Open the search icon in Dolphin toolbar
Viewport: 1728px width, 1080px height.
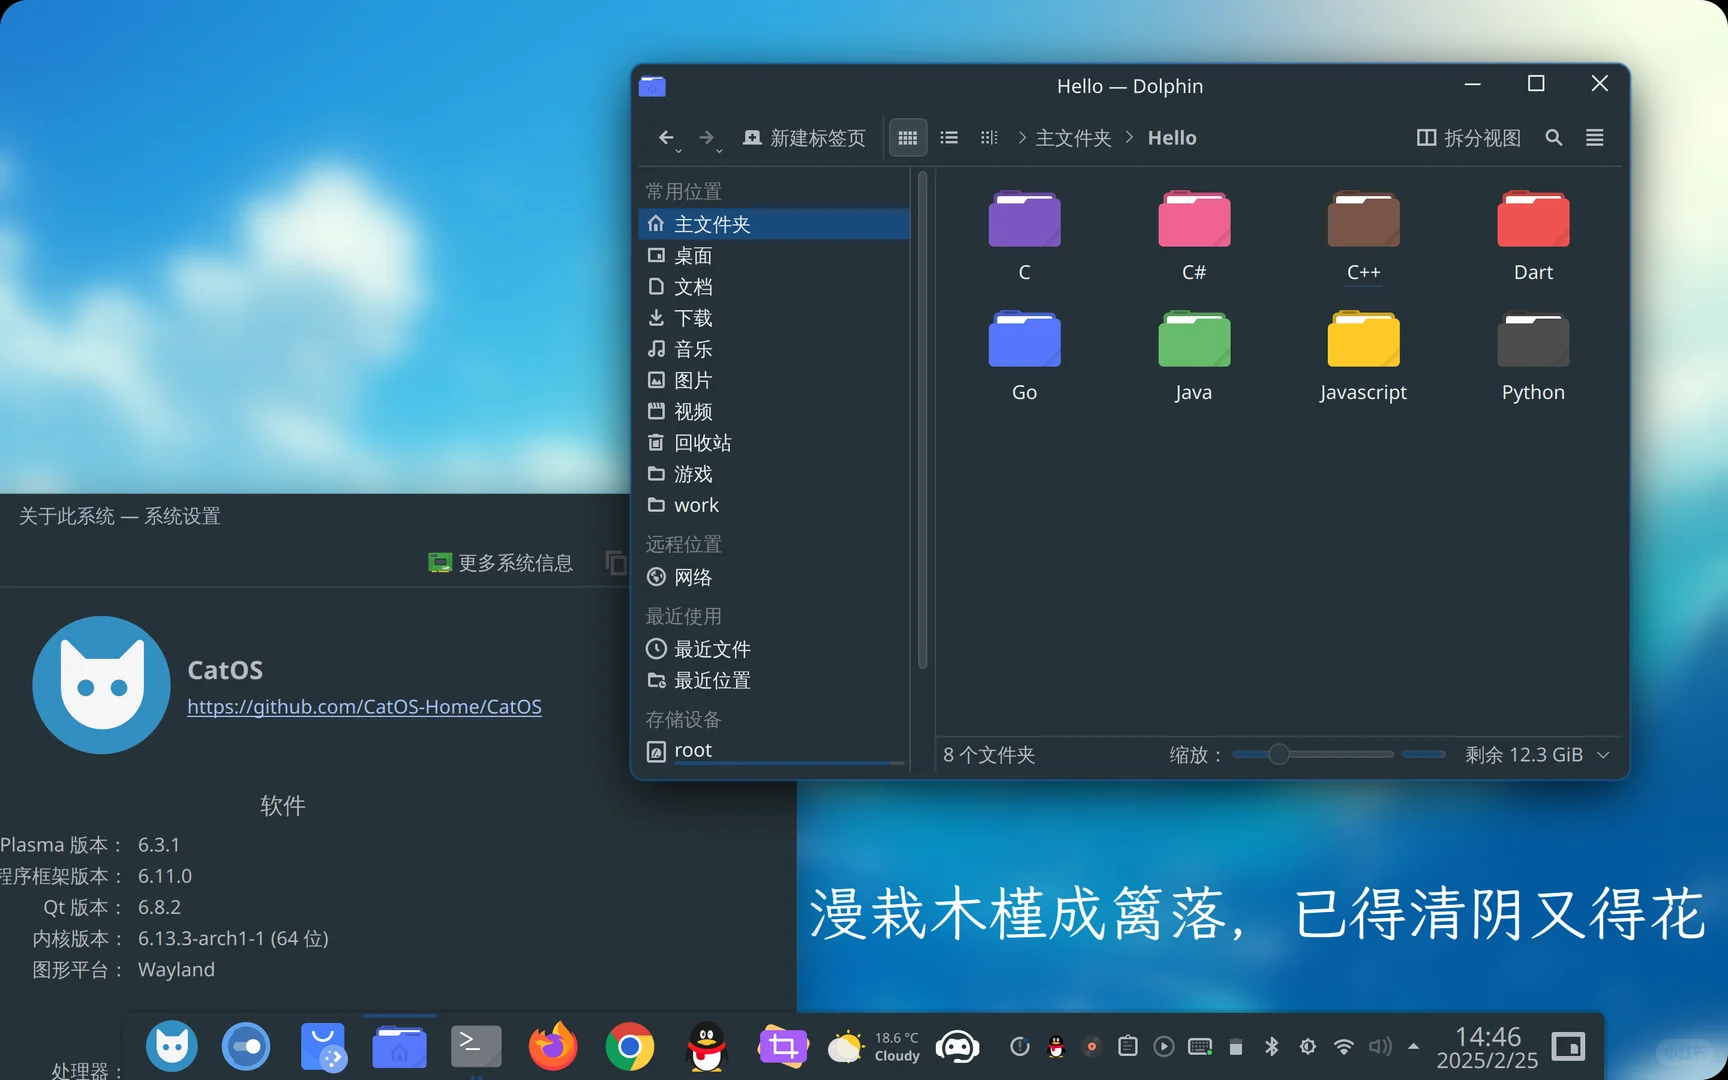tap(1553, 137)
